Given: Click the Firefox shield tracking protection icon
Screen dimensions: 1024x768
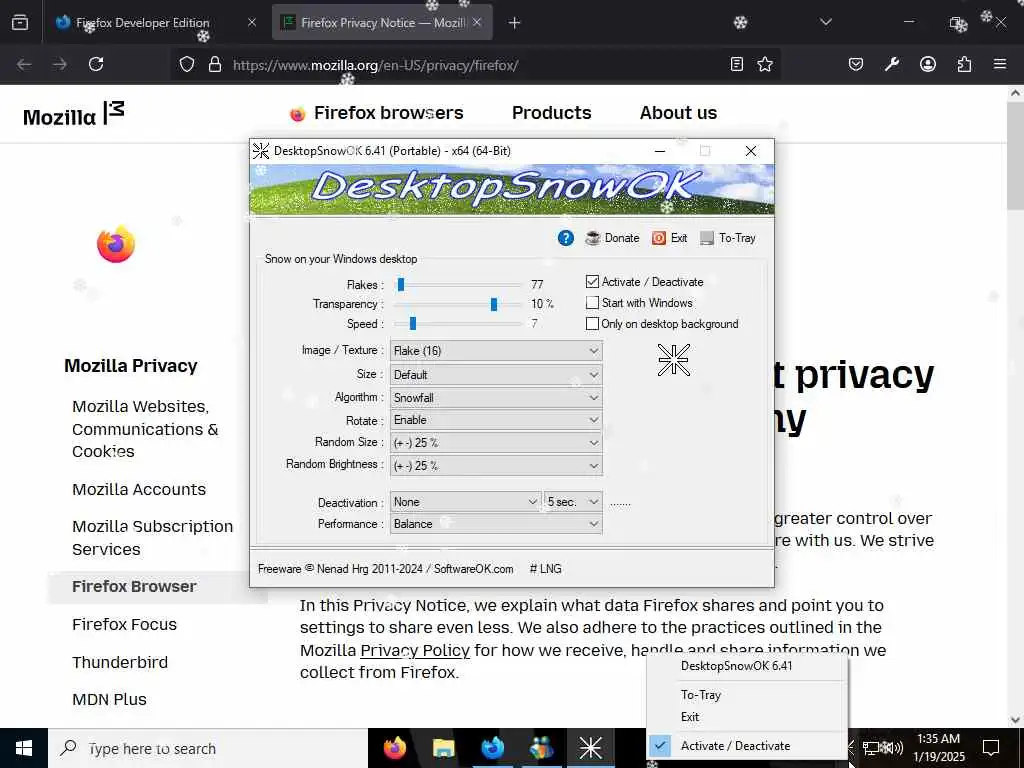Looking at the screenshot, I should 187,64.
